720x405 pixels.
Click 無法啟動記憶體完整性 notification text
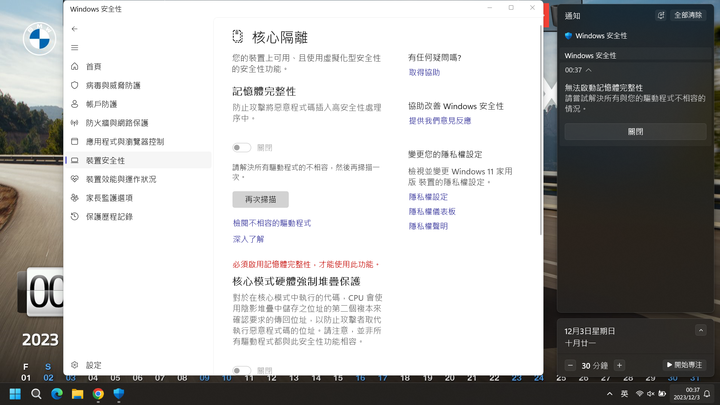[x=603, y=88]
